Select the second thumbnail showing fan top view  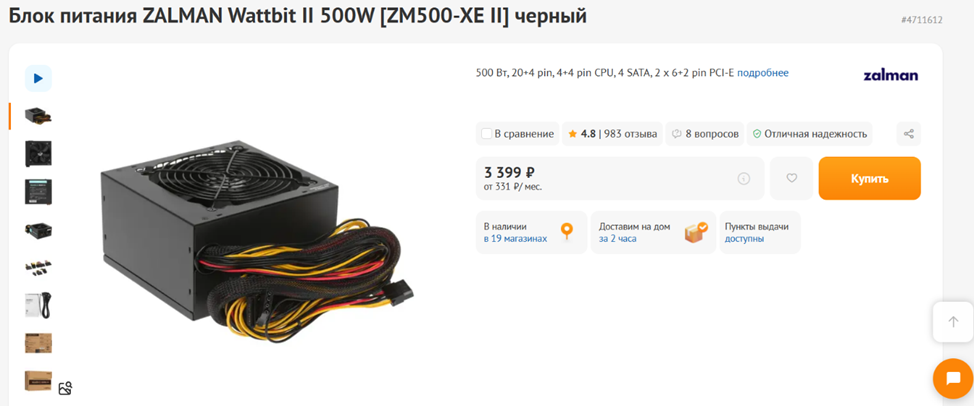[x=38, y=153]
